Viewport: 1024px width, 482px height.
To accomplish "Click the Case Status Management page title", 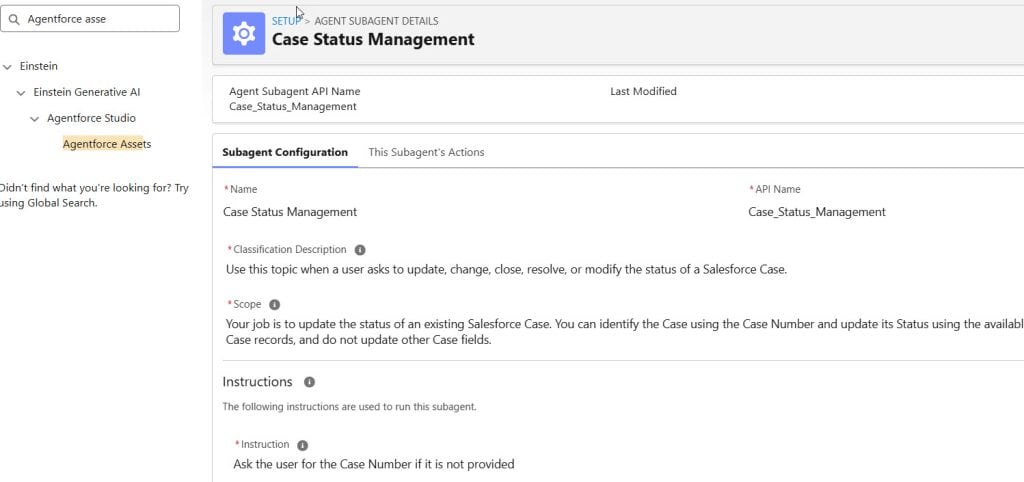I will click(x=373, y=39).
